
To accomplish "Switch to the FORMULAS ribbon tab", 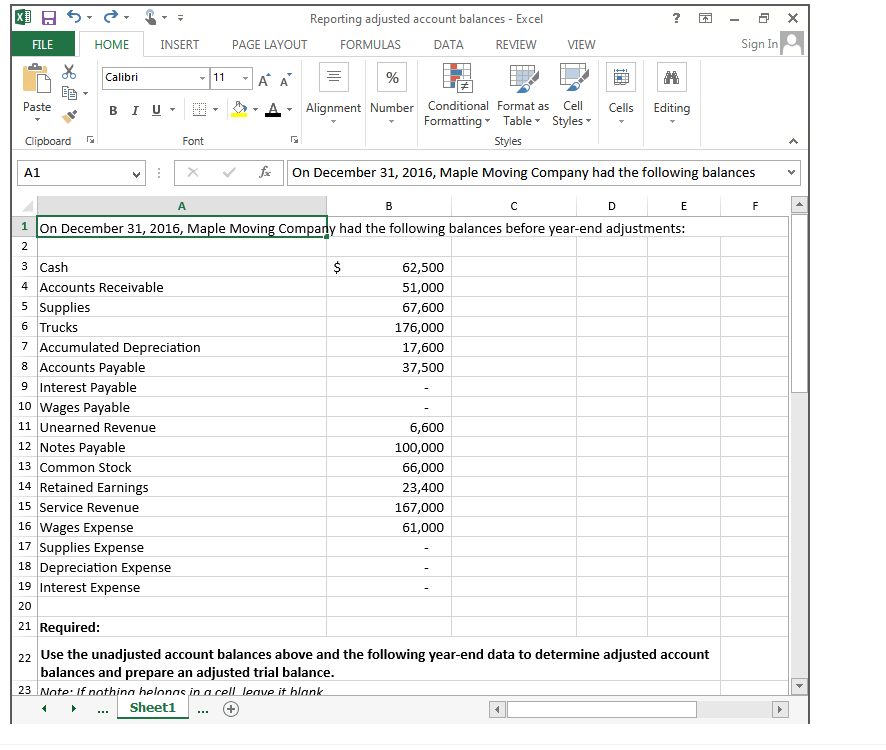I will pos(370,44).
